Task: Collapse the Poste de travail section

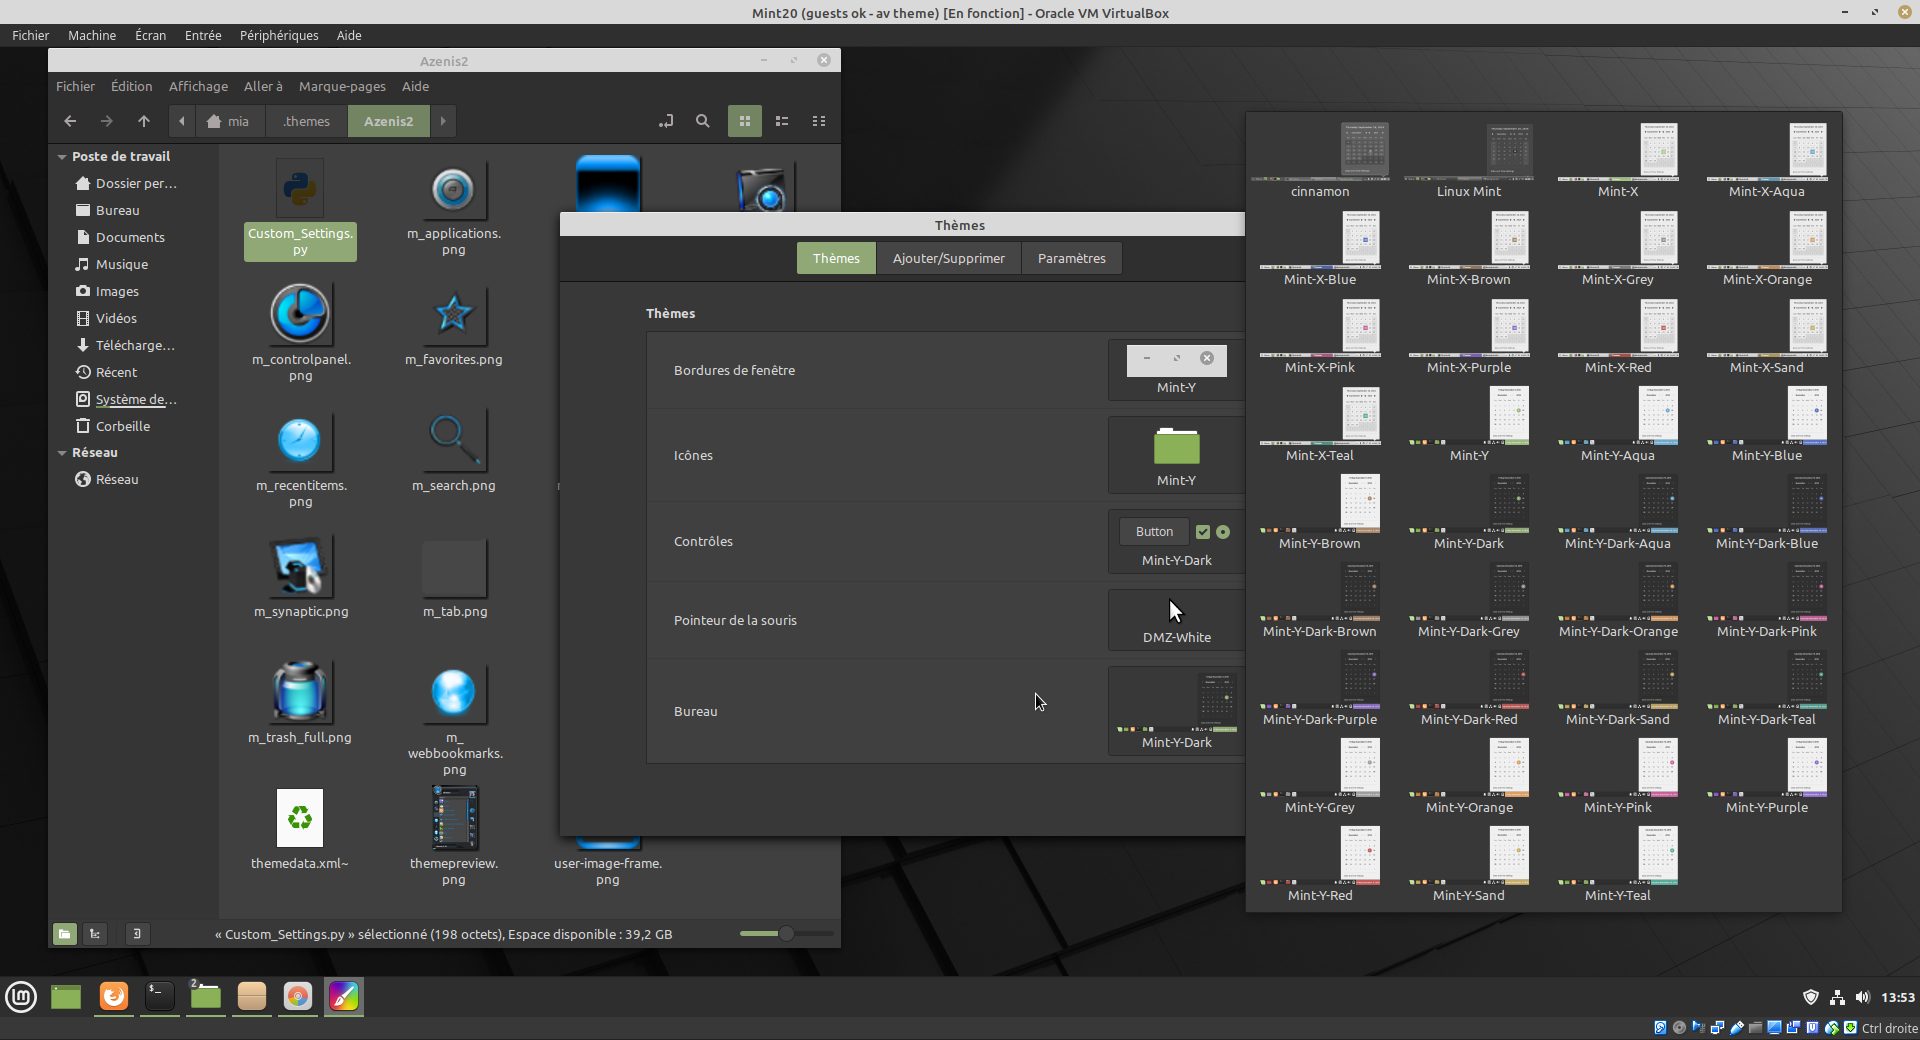Action: [x=62, y=157]
